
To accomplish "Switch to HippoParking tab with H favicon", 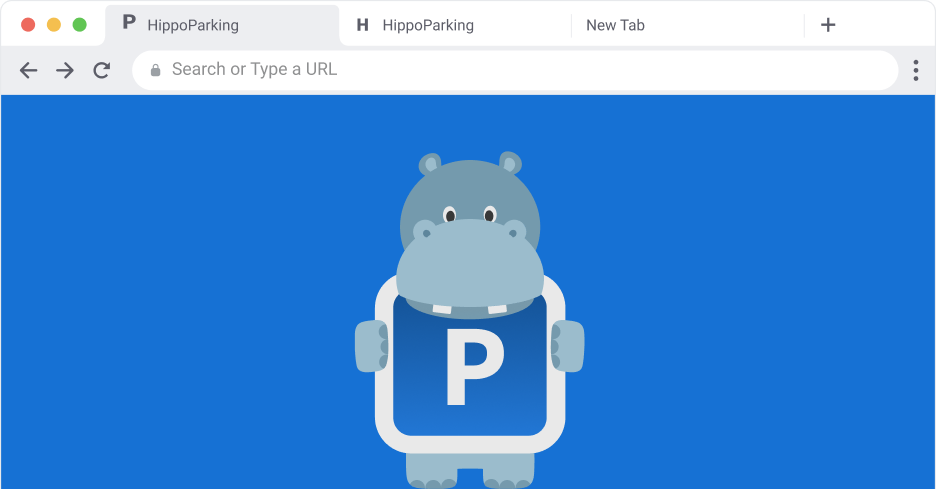I will (x=455, y=25).
